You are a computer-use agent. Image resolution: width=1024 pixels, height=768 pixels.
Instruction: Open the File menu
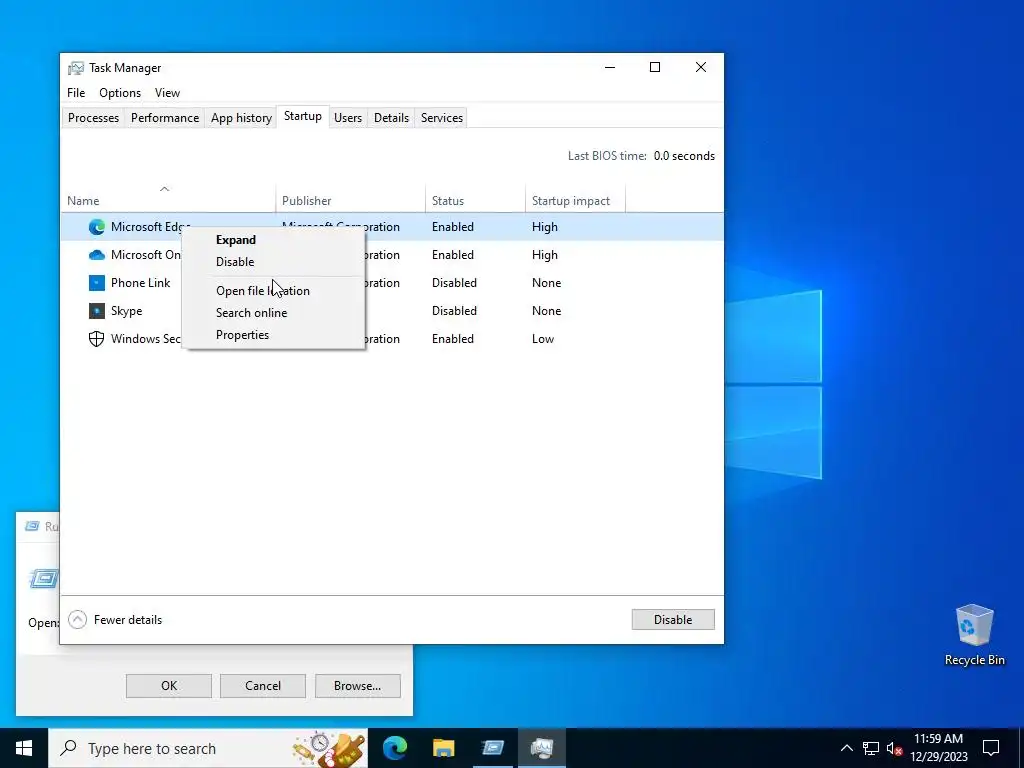point(76,93)
